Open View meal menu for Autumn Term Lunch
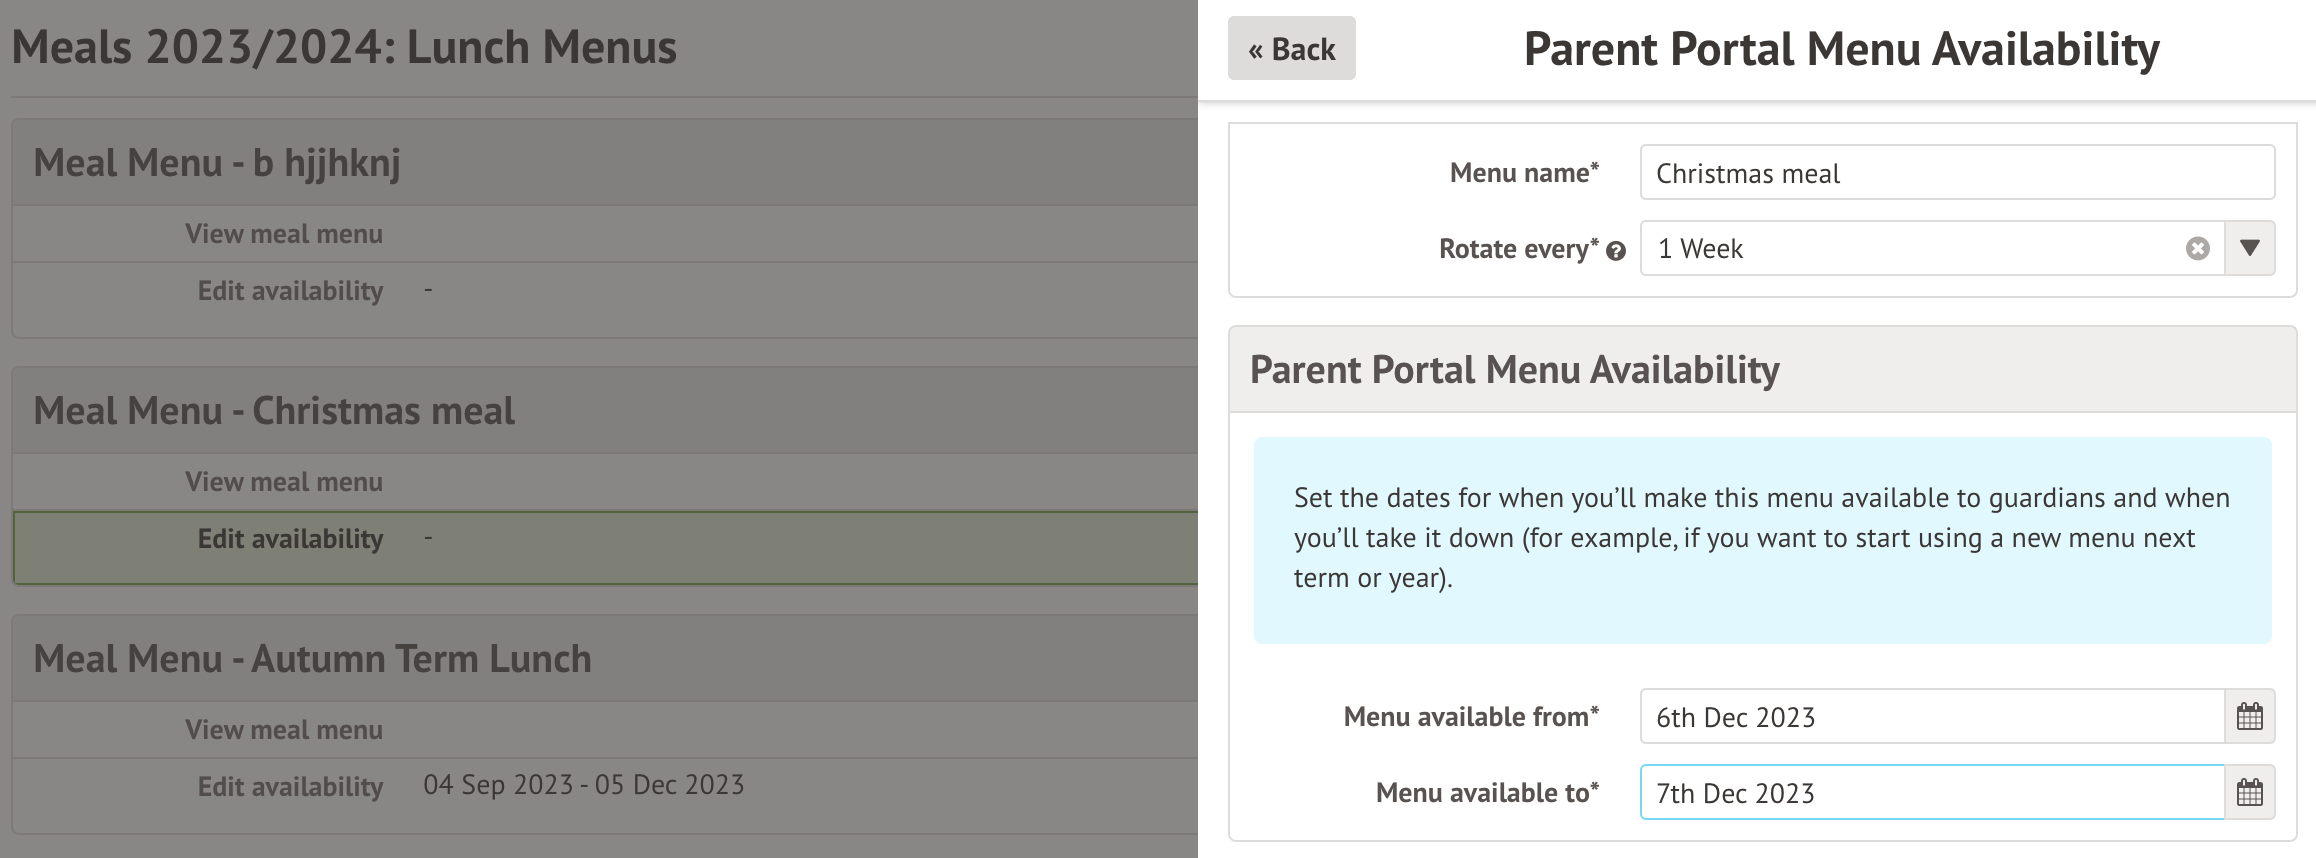This screenshot has height=858, width=2316. (284, 729)
